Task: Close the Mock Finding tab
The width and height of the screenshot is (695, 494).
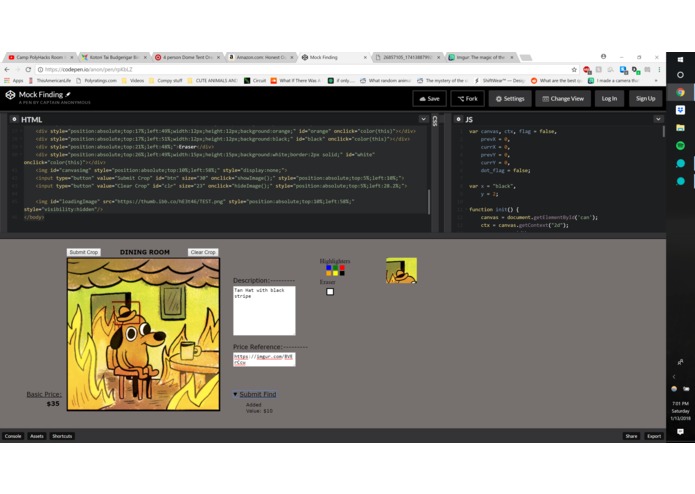Action: 365,58
